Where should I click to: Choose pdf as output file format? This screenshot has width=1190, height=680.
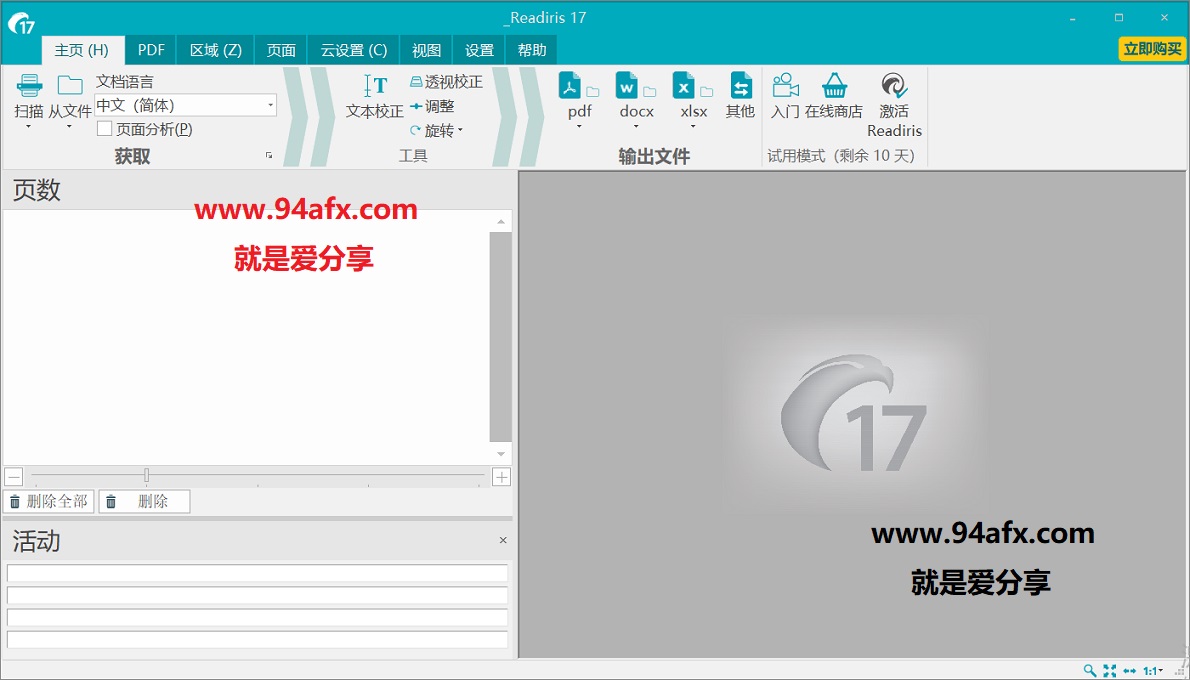click(571, 85)
